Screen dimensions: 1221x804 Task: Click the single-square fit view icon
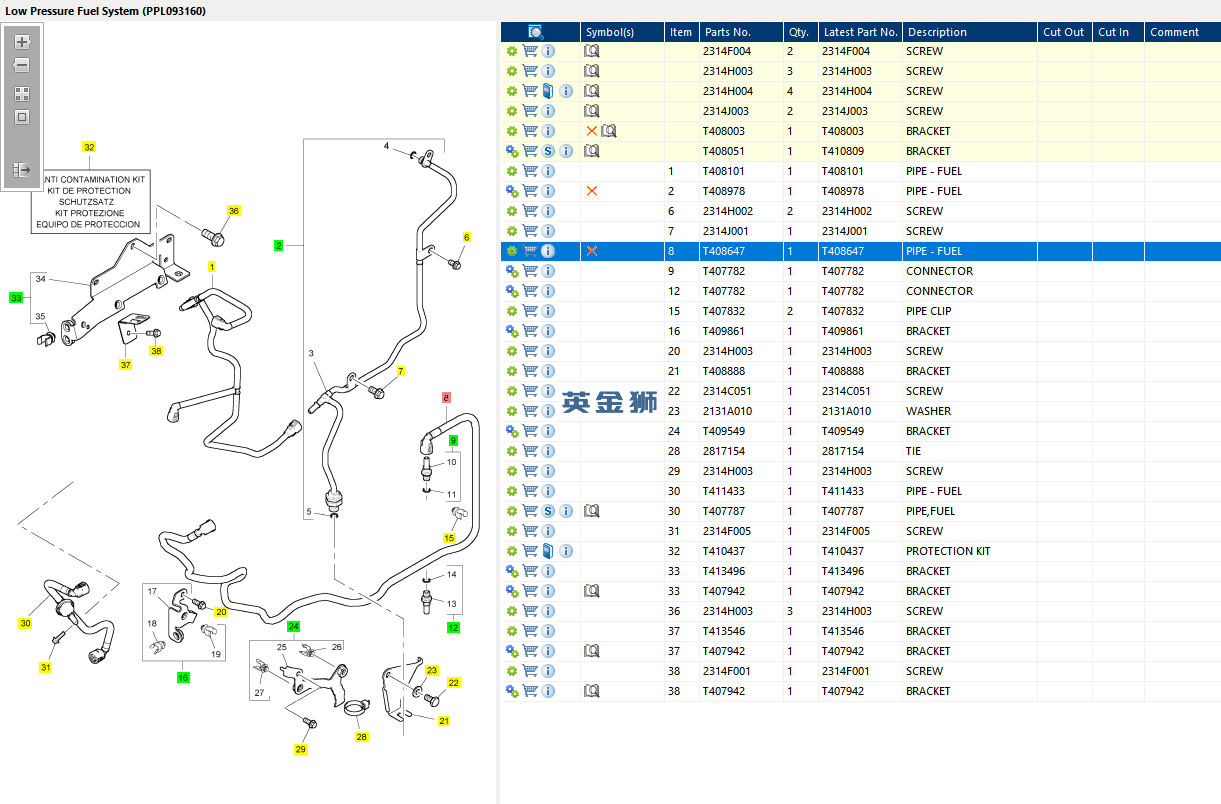pyautogui.click(x=22, y=117)
